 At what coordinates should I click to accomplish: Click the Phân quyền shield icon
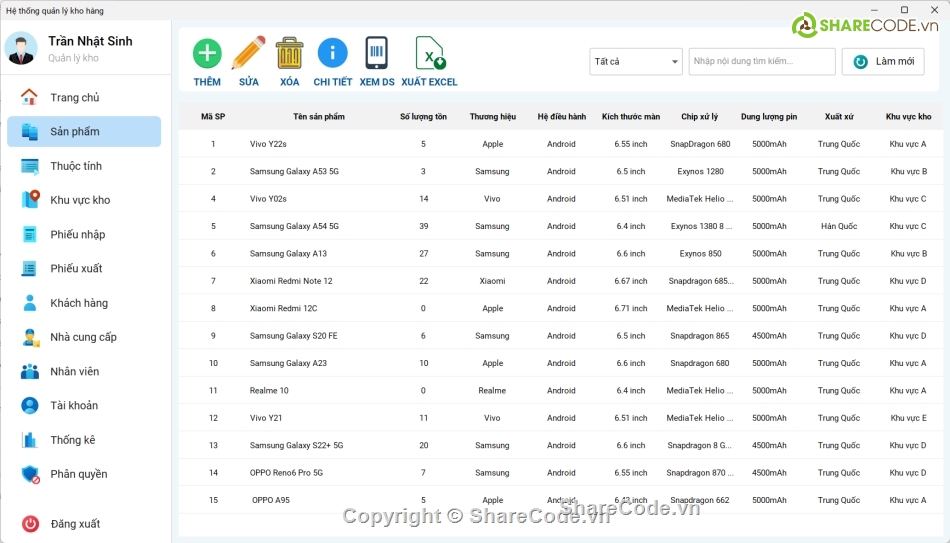click(x=30, y=475)
